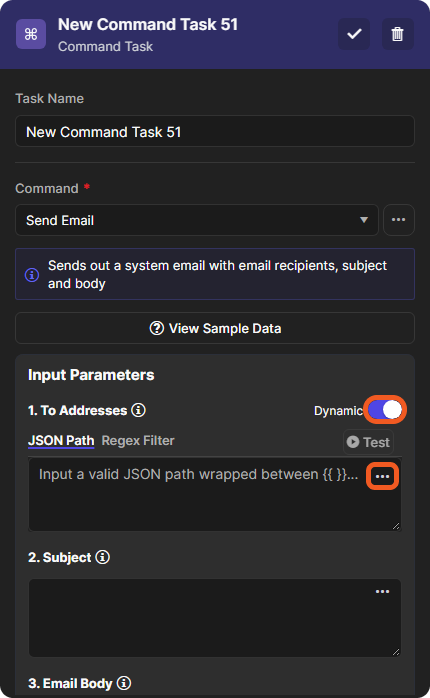The image size is (430, 698).
Task: Click info icon next to Email Body
Action: click(124, 683)
